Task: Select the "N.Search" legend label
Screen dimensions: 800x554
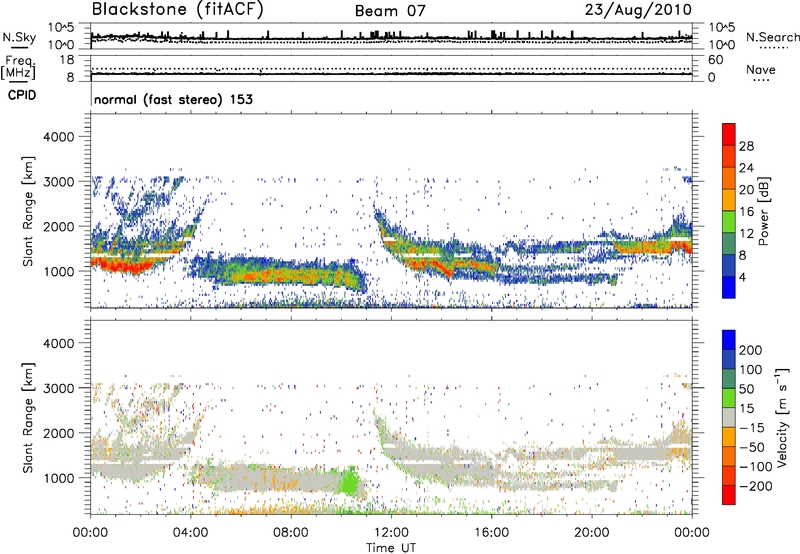Action: [772, 37]
